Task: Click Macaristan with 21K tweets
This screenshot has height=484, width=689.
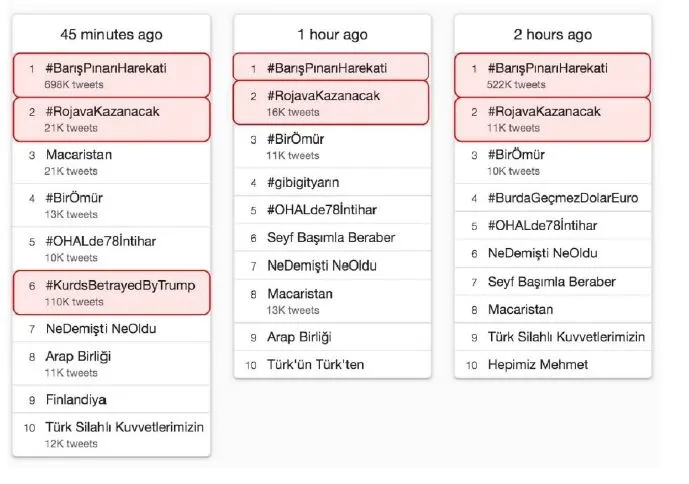Action: tap(112, 162)
